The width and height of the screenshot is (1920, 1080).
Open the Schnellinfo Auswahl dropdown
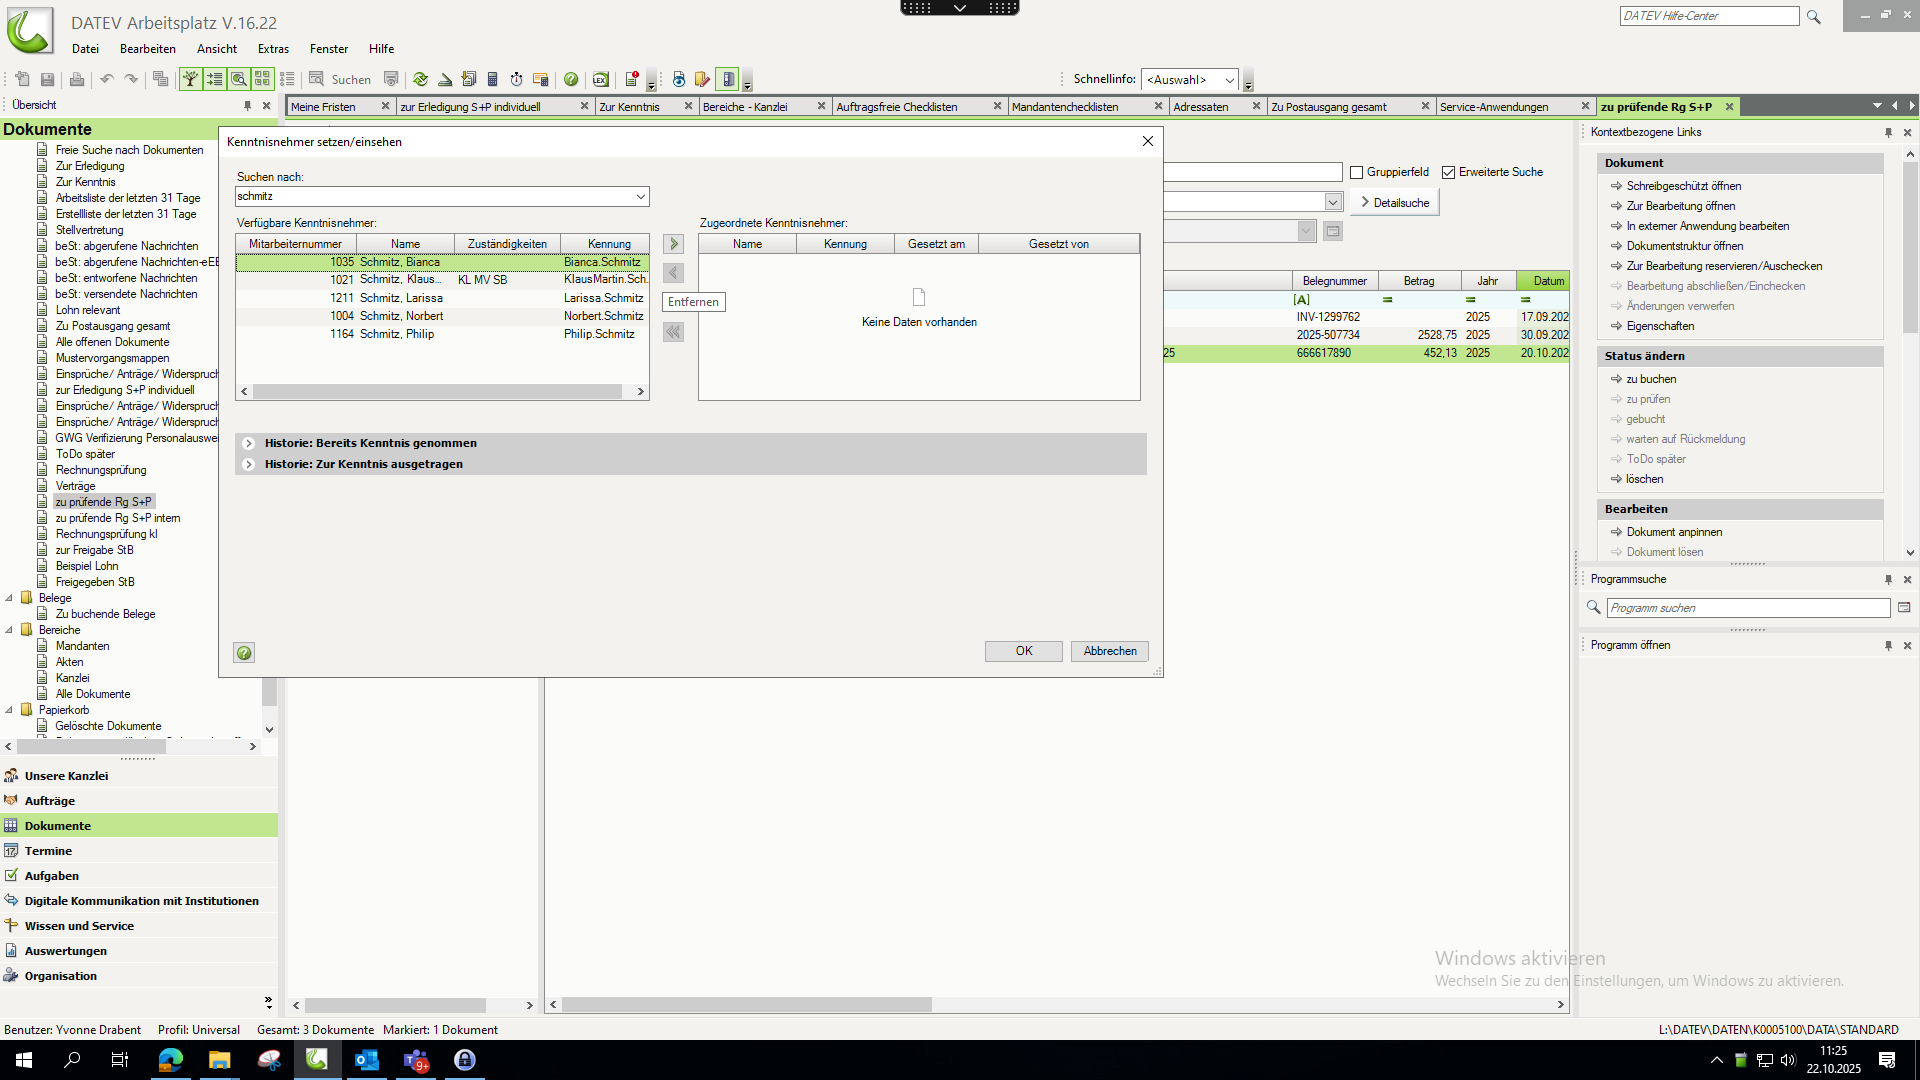1229,80
